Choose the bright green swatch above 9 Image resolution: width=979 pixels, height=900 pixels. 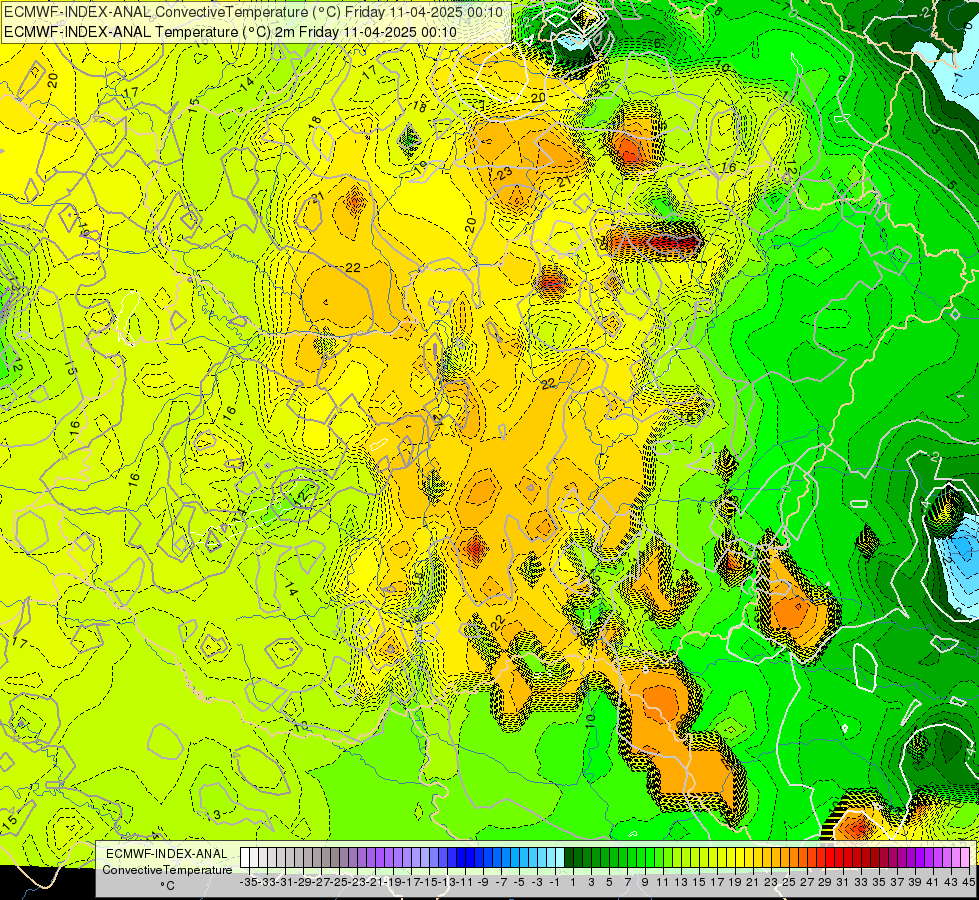641,857
